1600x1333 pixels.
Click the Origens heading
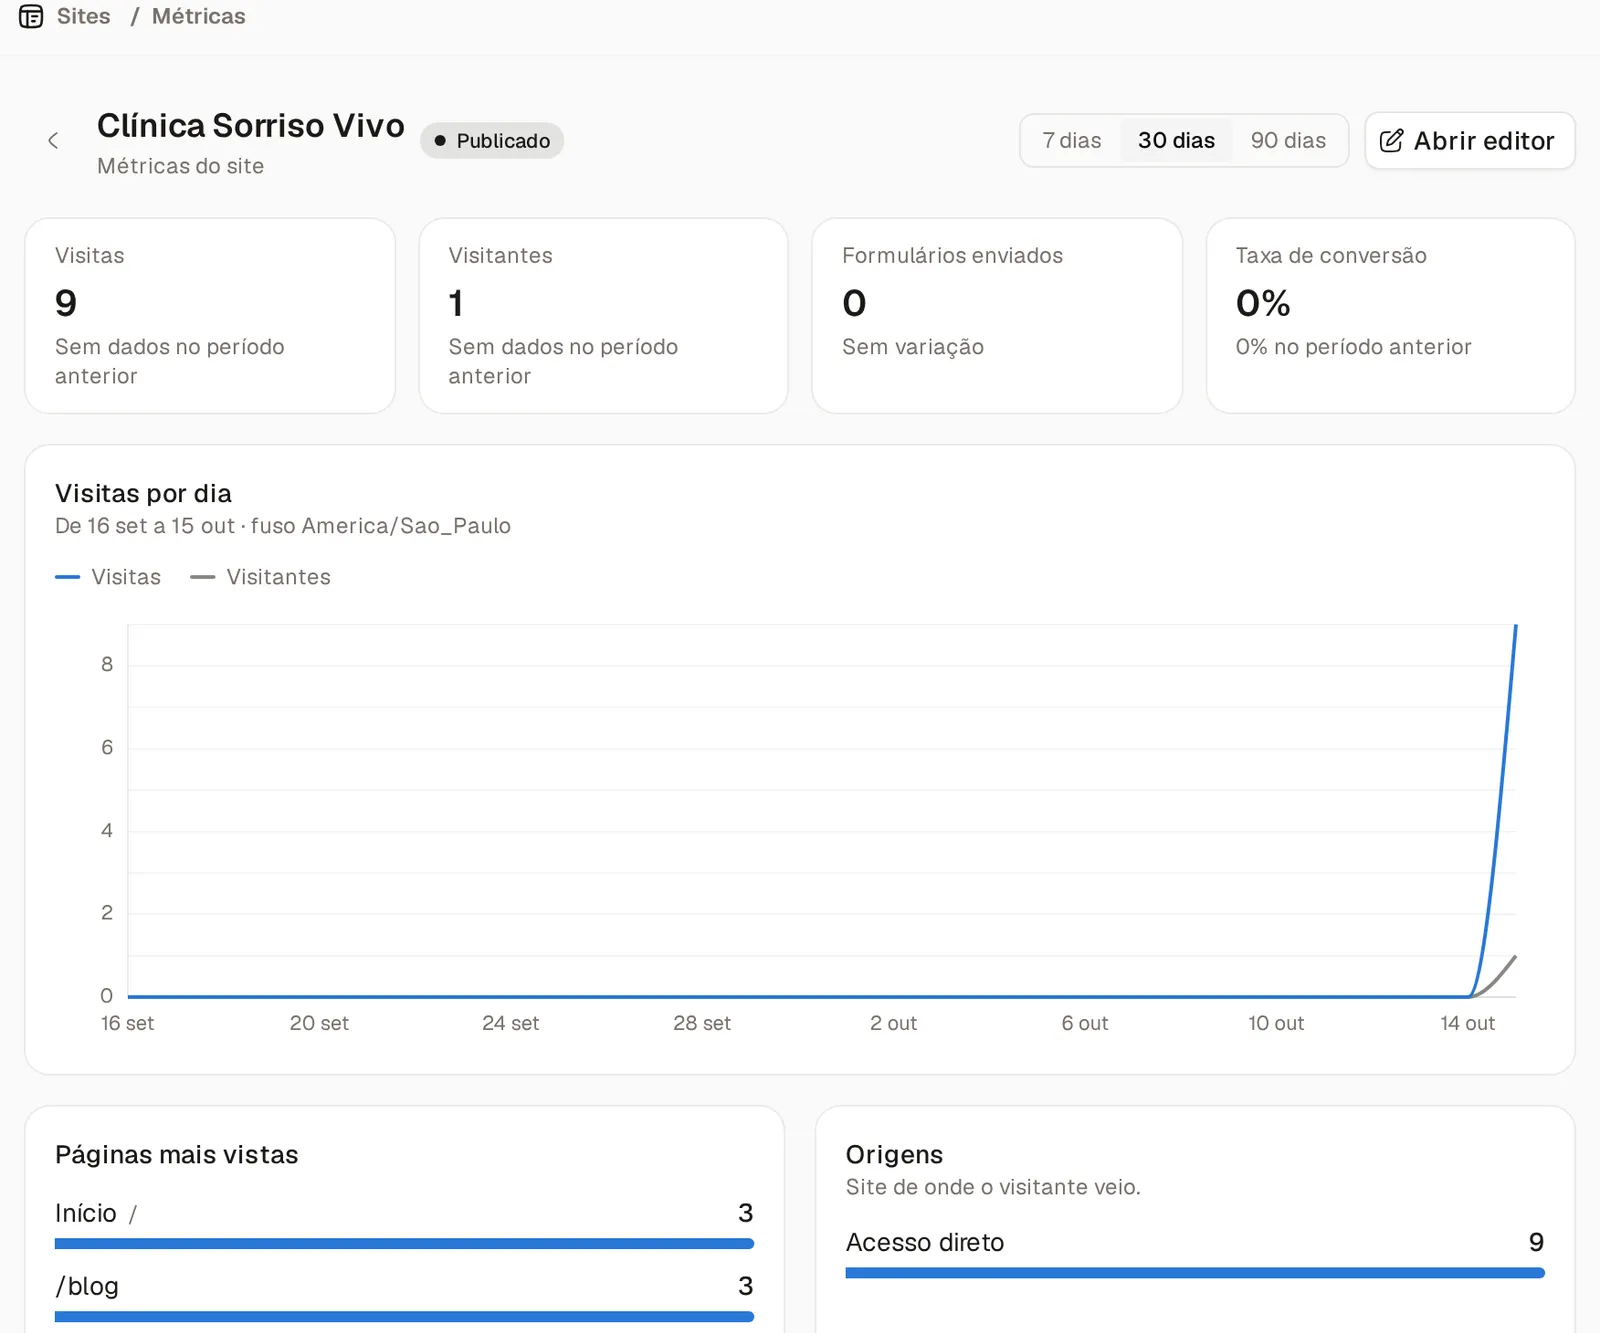point(894,1155)
